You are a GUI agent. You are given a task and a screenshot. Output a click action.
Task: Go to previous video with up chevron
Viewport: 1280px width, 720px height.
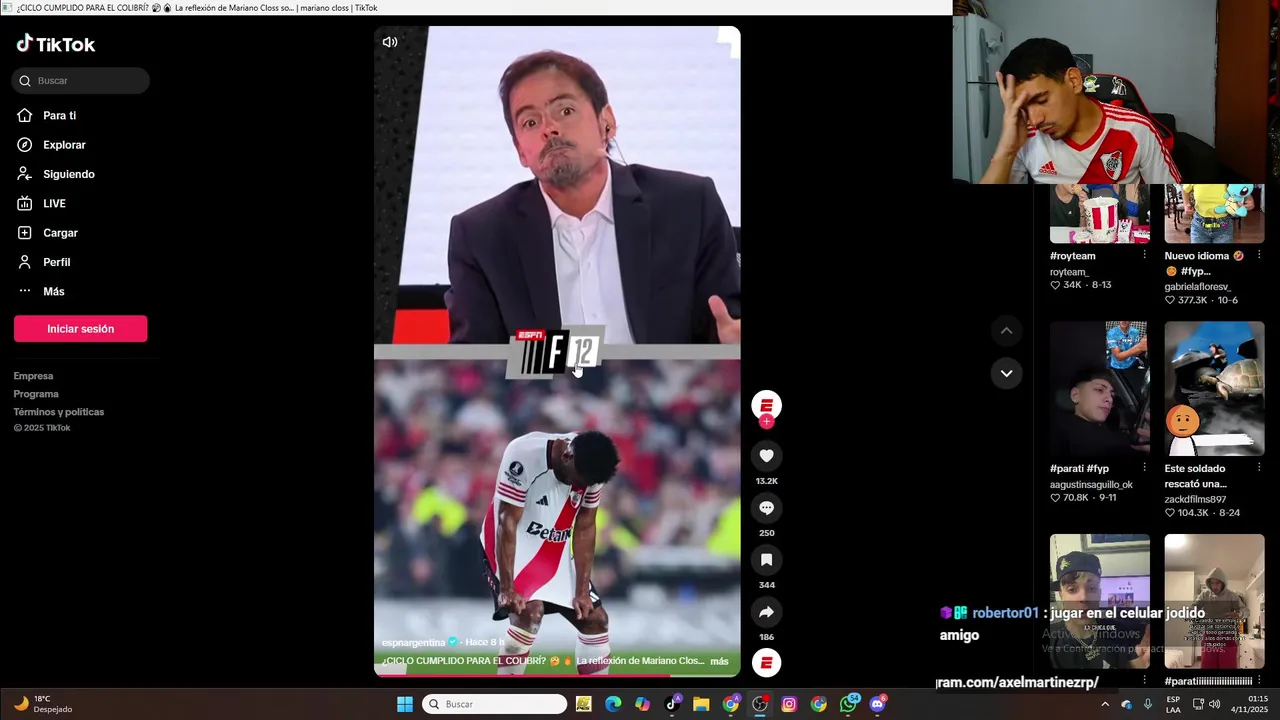pos(1007,331)
